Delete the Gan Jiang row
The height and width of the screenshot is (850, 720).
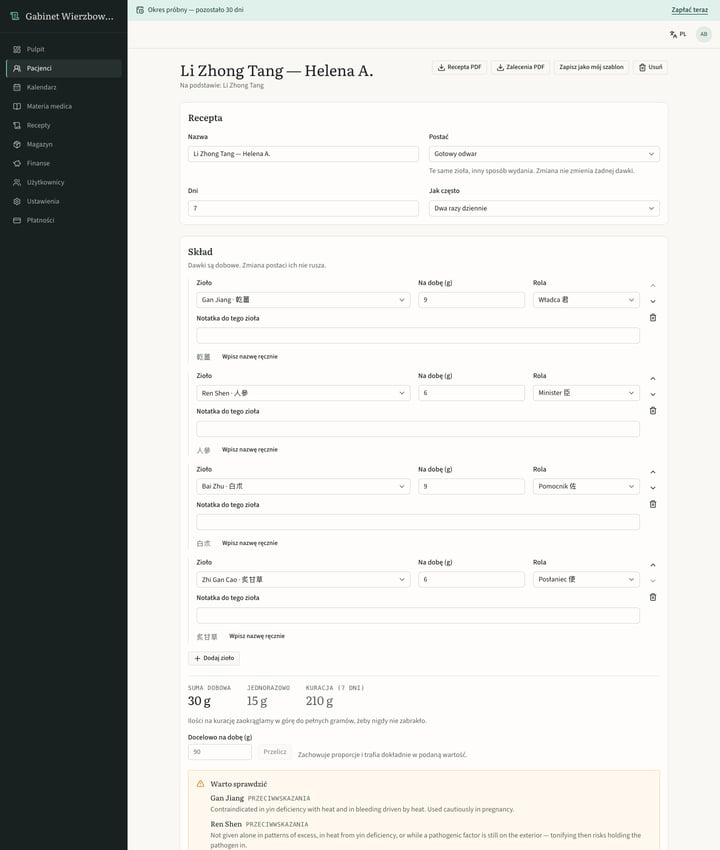pos(653,318)
